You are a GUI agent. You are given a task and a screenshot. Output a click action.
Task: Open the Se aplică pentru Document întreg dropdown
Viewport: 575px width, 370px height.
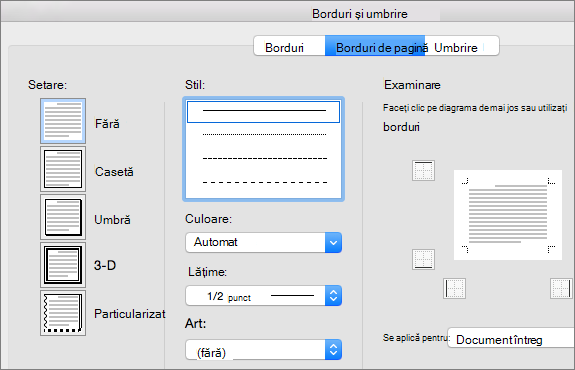(x=511, y=338)
